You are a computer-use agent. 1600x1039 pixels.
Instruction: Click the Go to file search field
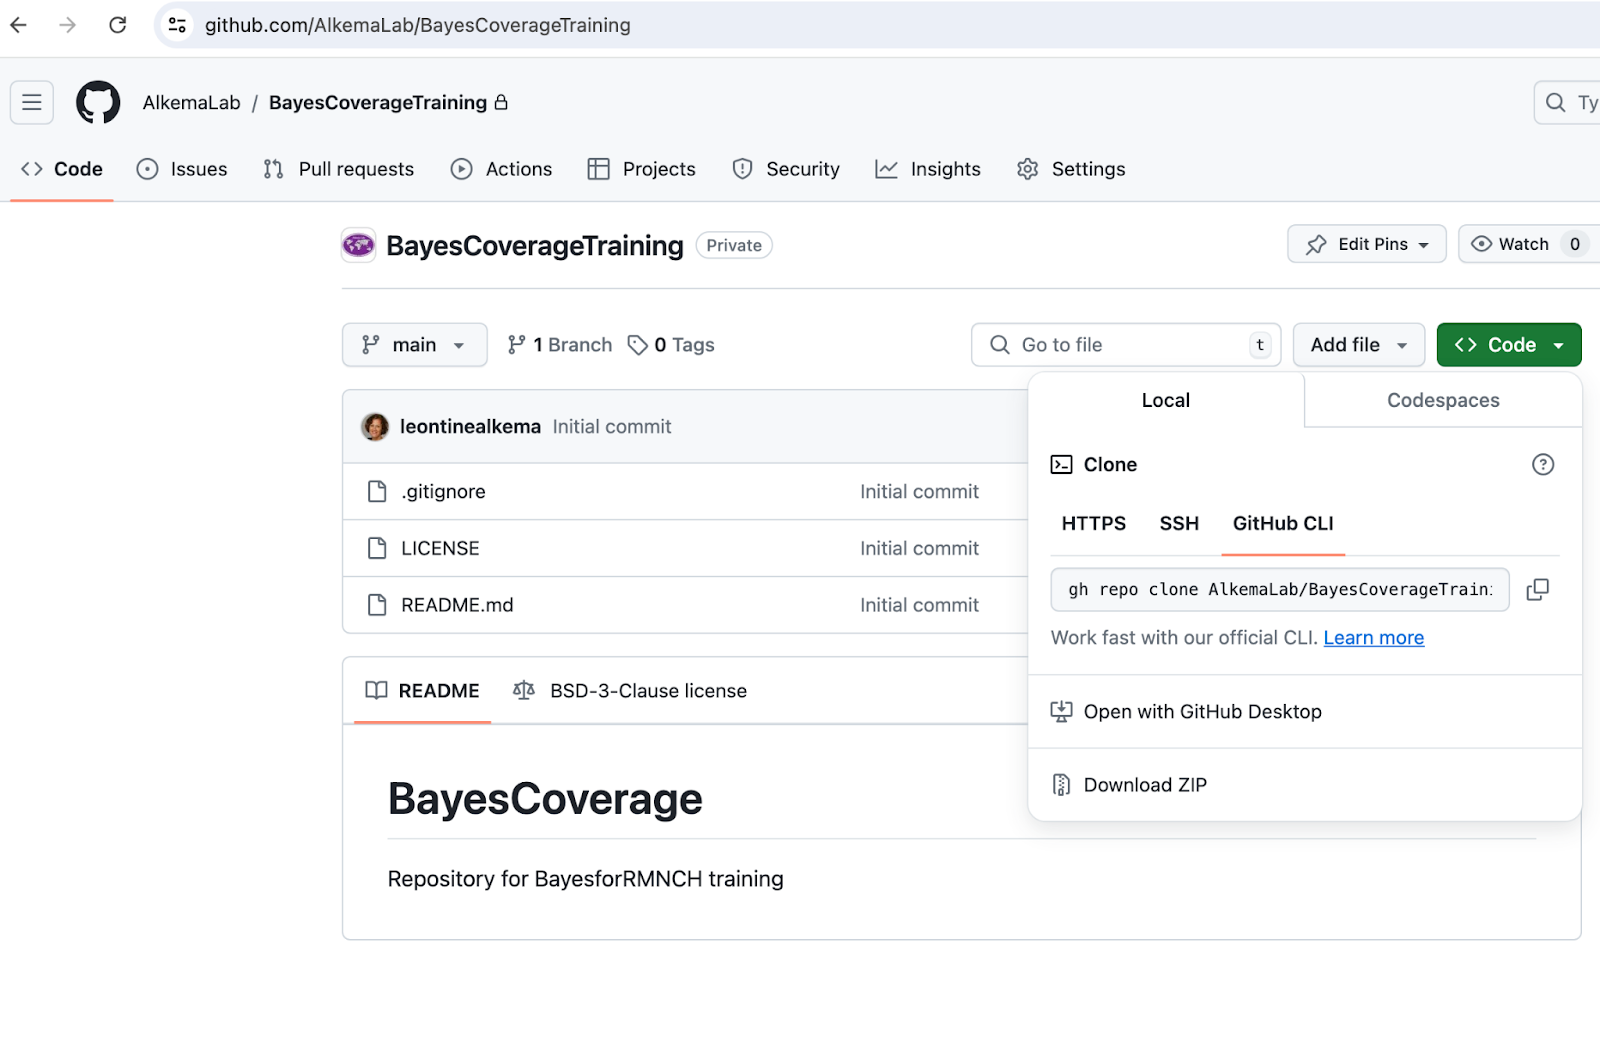(x=1124, y=345)
